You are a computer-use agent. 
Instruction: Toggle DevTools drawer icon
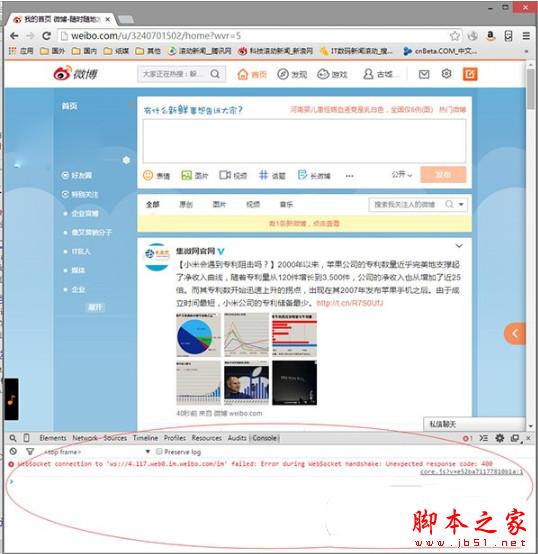pyautogui.click(x=483, y=438)
